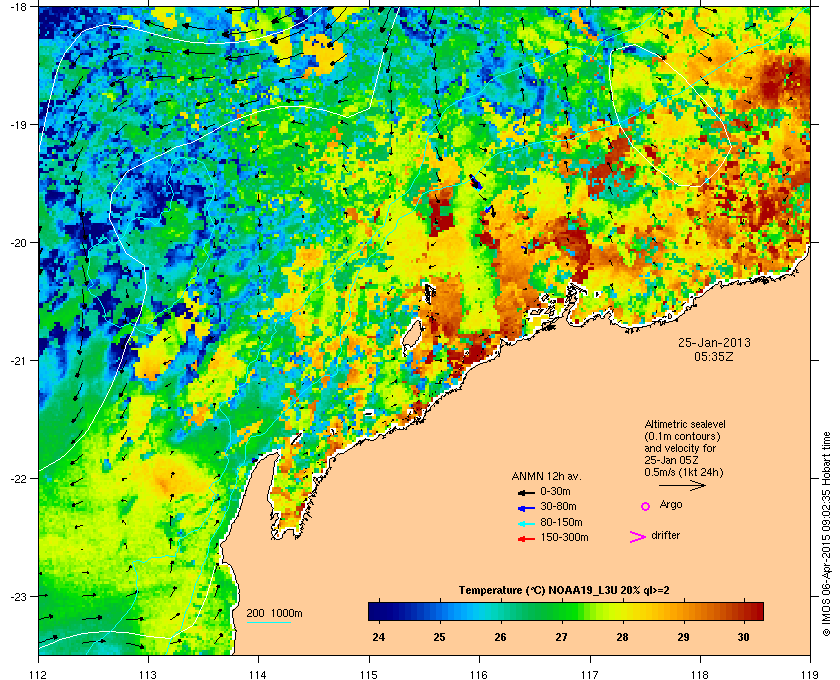Click the magenta drifter chevron symbol
840x680 pixels.
coord(638,537)
